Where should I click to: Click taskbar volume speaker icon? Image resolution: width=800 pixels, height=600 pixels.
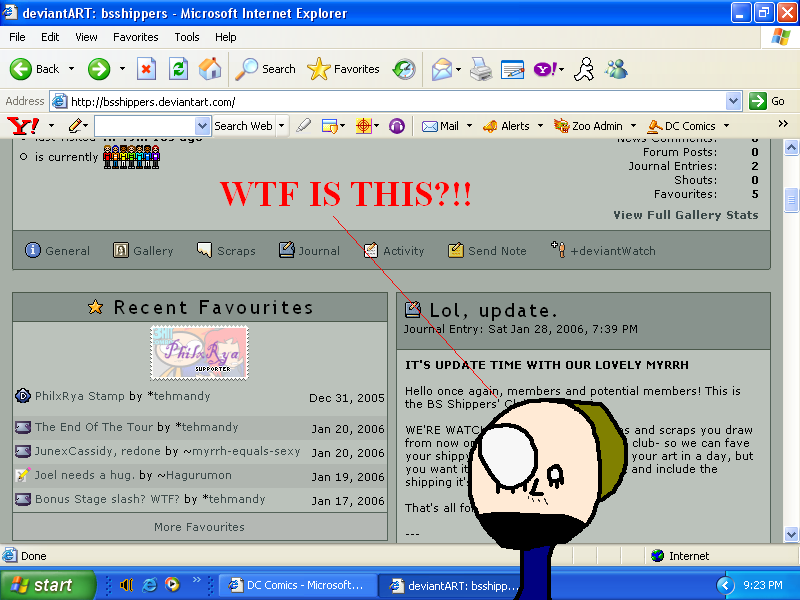tap(126, 585)
